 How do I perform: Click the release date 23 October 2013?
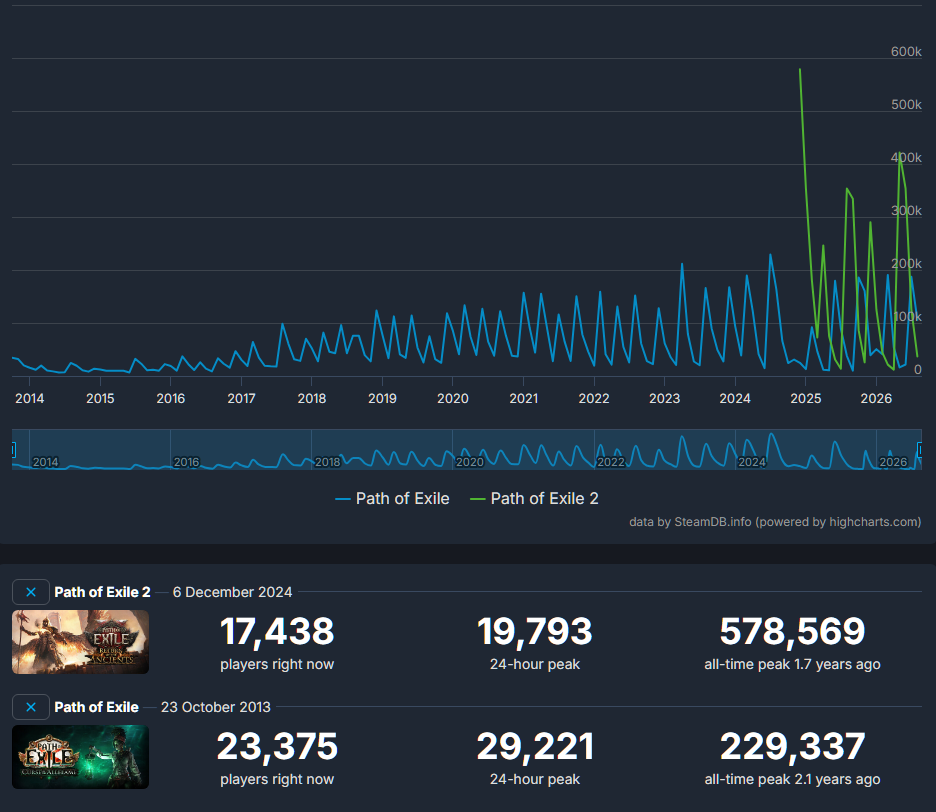215,708
